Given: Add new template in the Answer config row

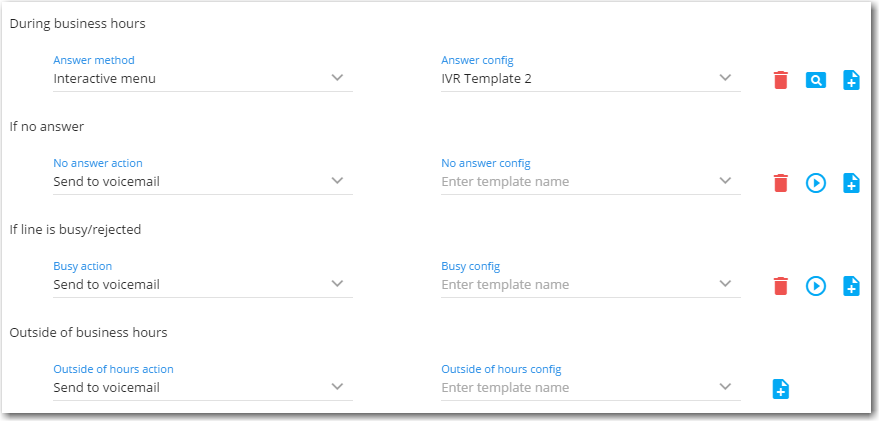Looking at the screenshot, I should tap(851, 80).
